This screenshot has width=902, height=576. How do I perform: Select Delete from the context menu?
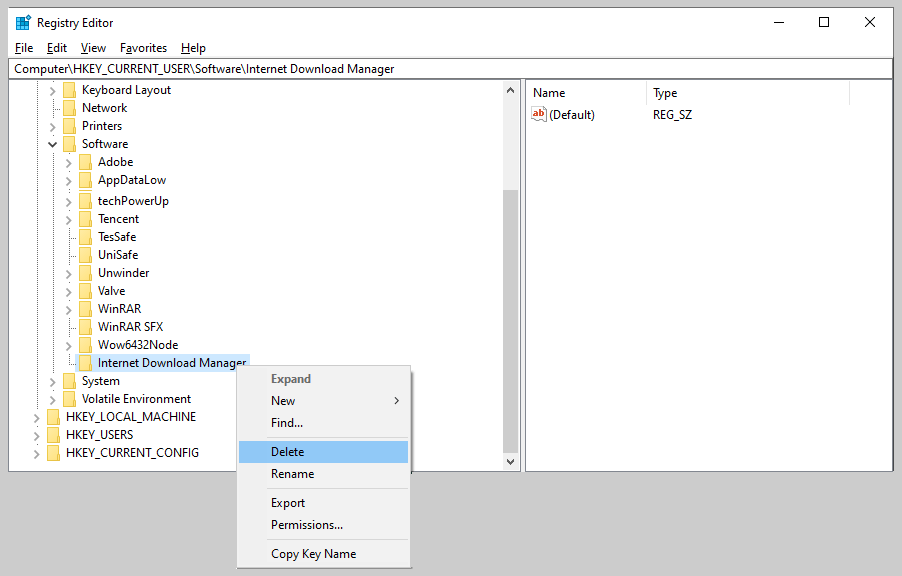tap(287, 451)
